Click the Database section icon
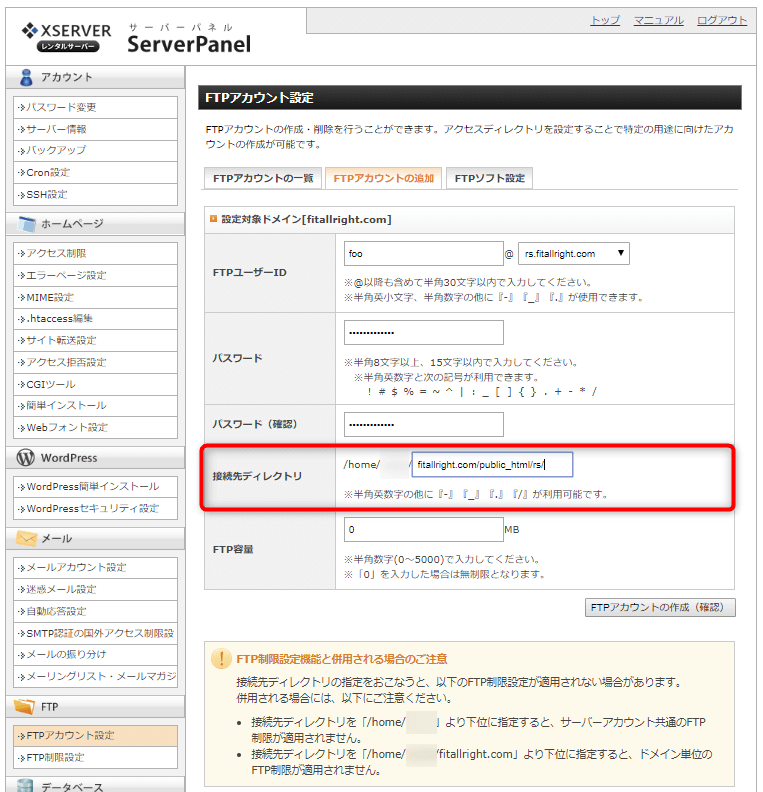 click(24, 786)
